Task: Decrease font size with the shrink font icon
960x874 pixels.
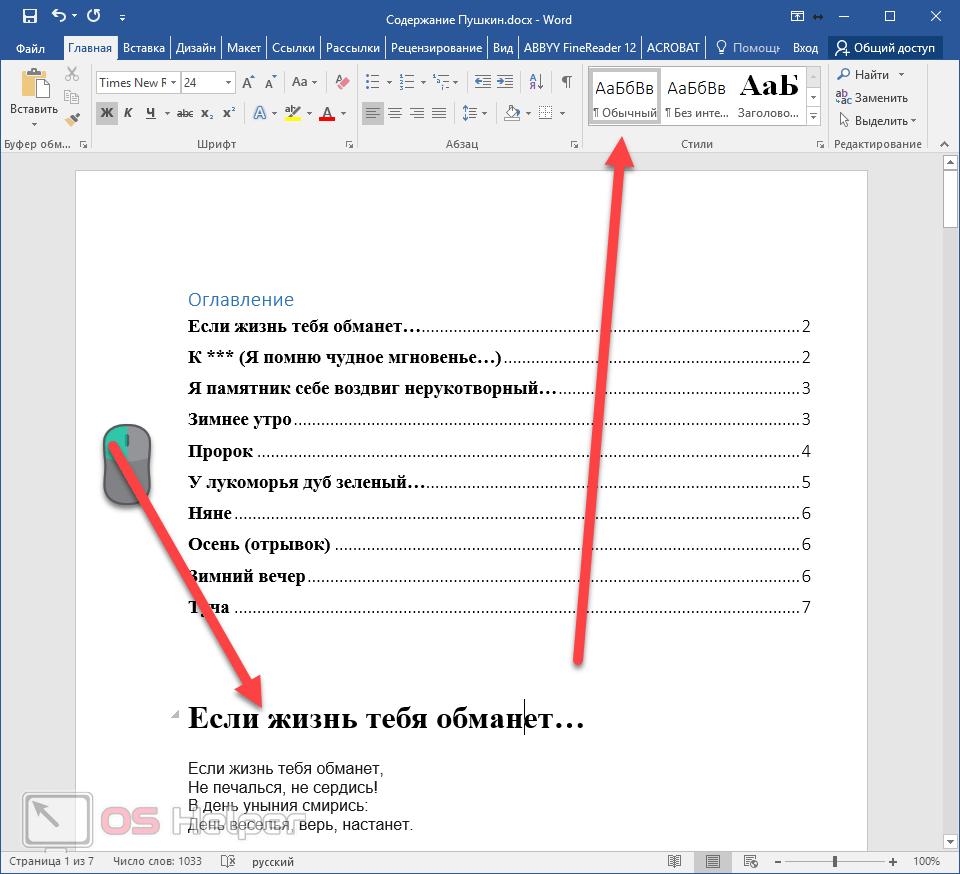Action: click(x=270, y=82)
